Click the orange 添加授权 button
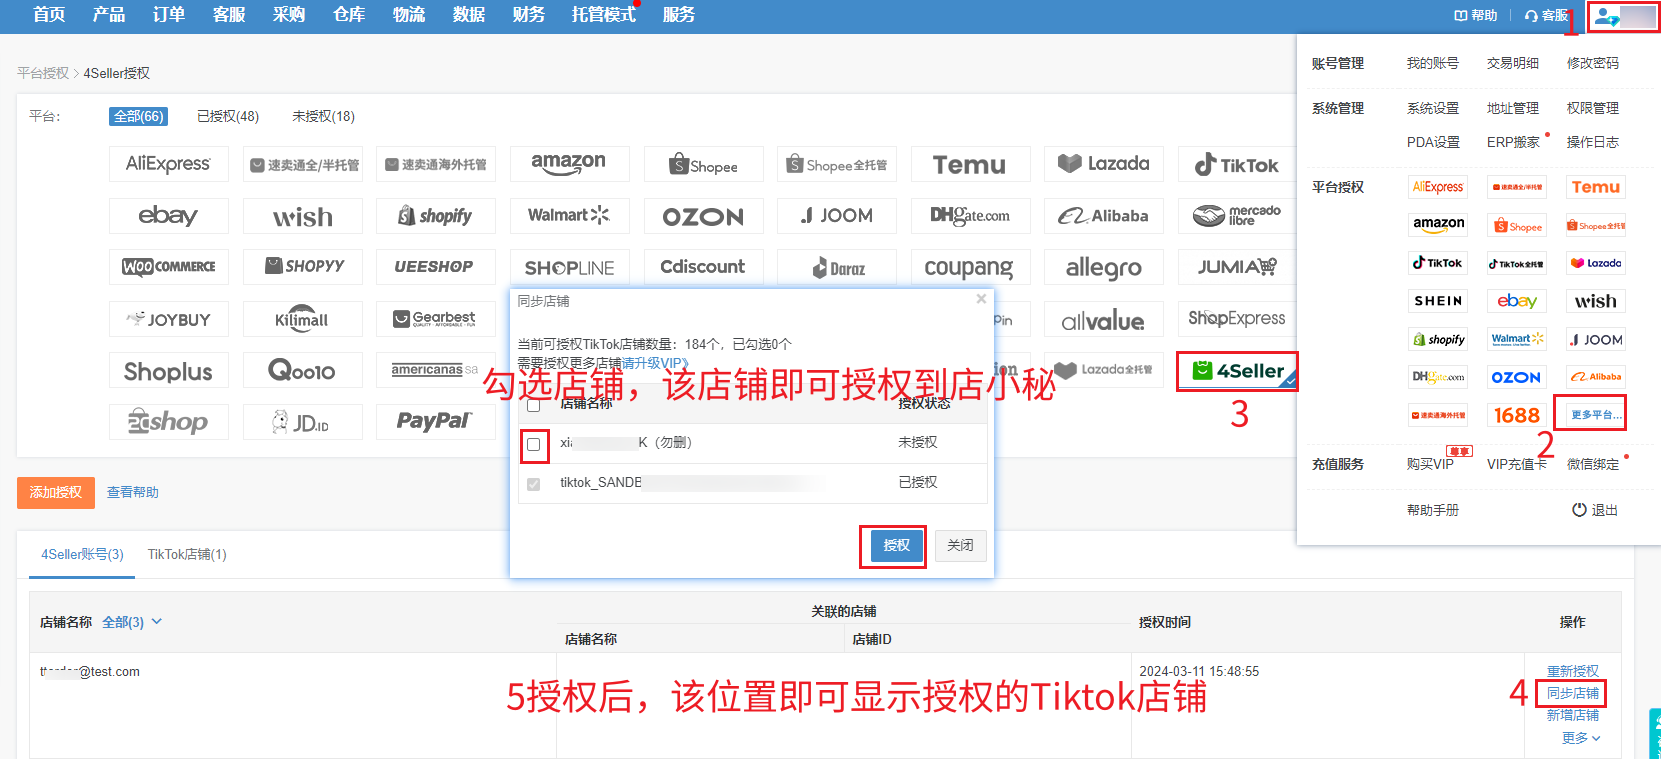 pos(56,492)
